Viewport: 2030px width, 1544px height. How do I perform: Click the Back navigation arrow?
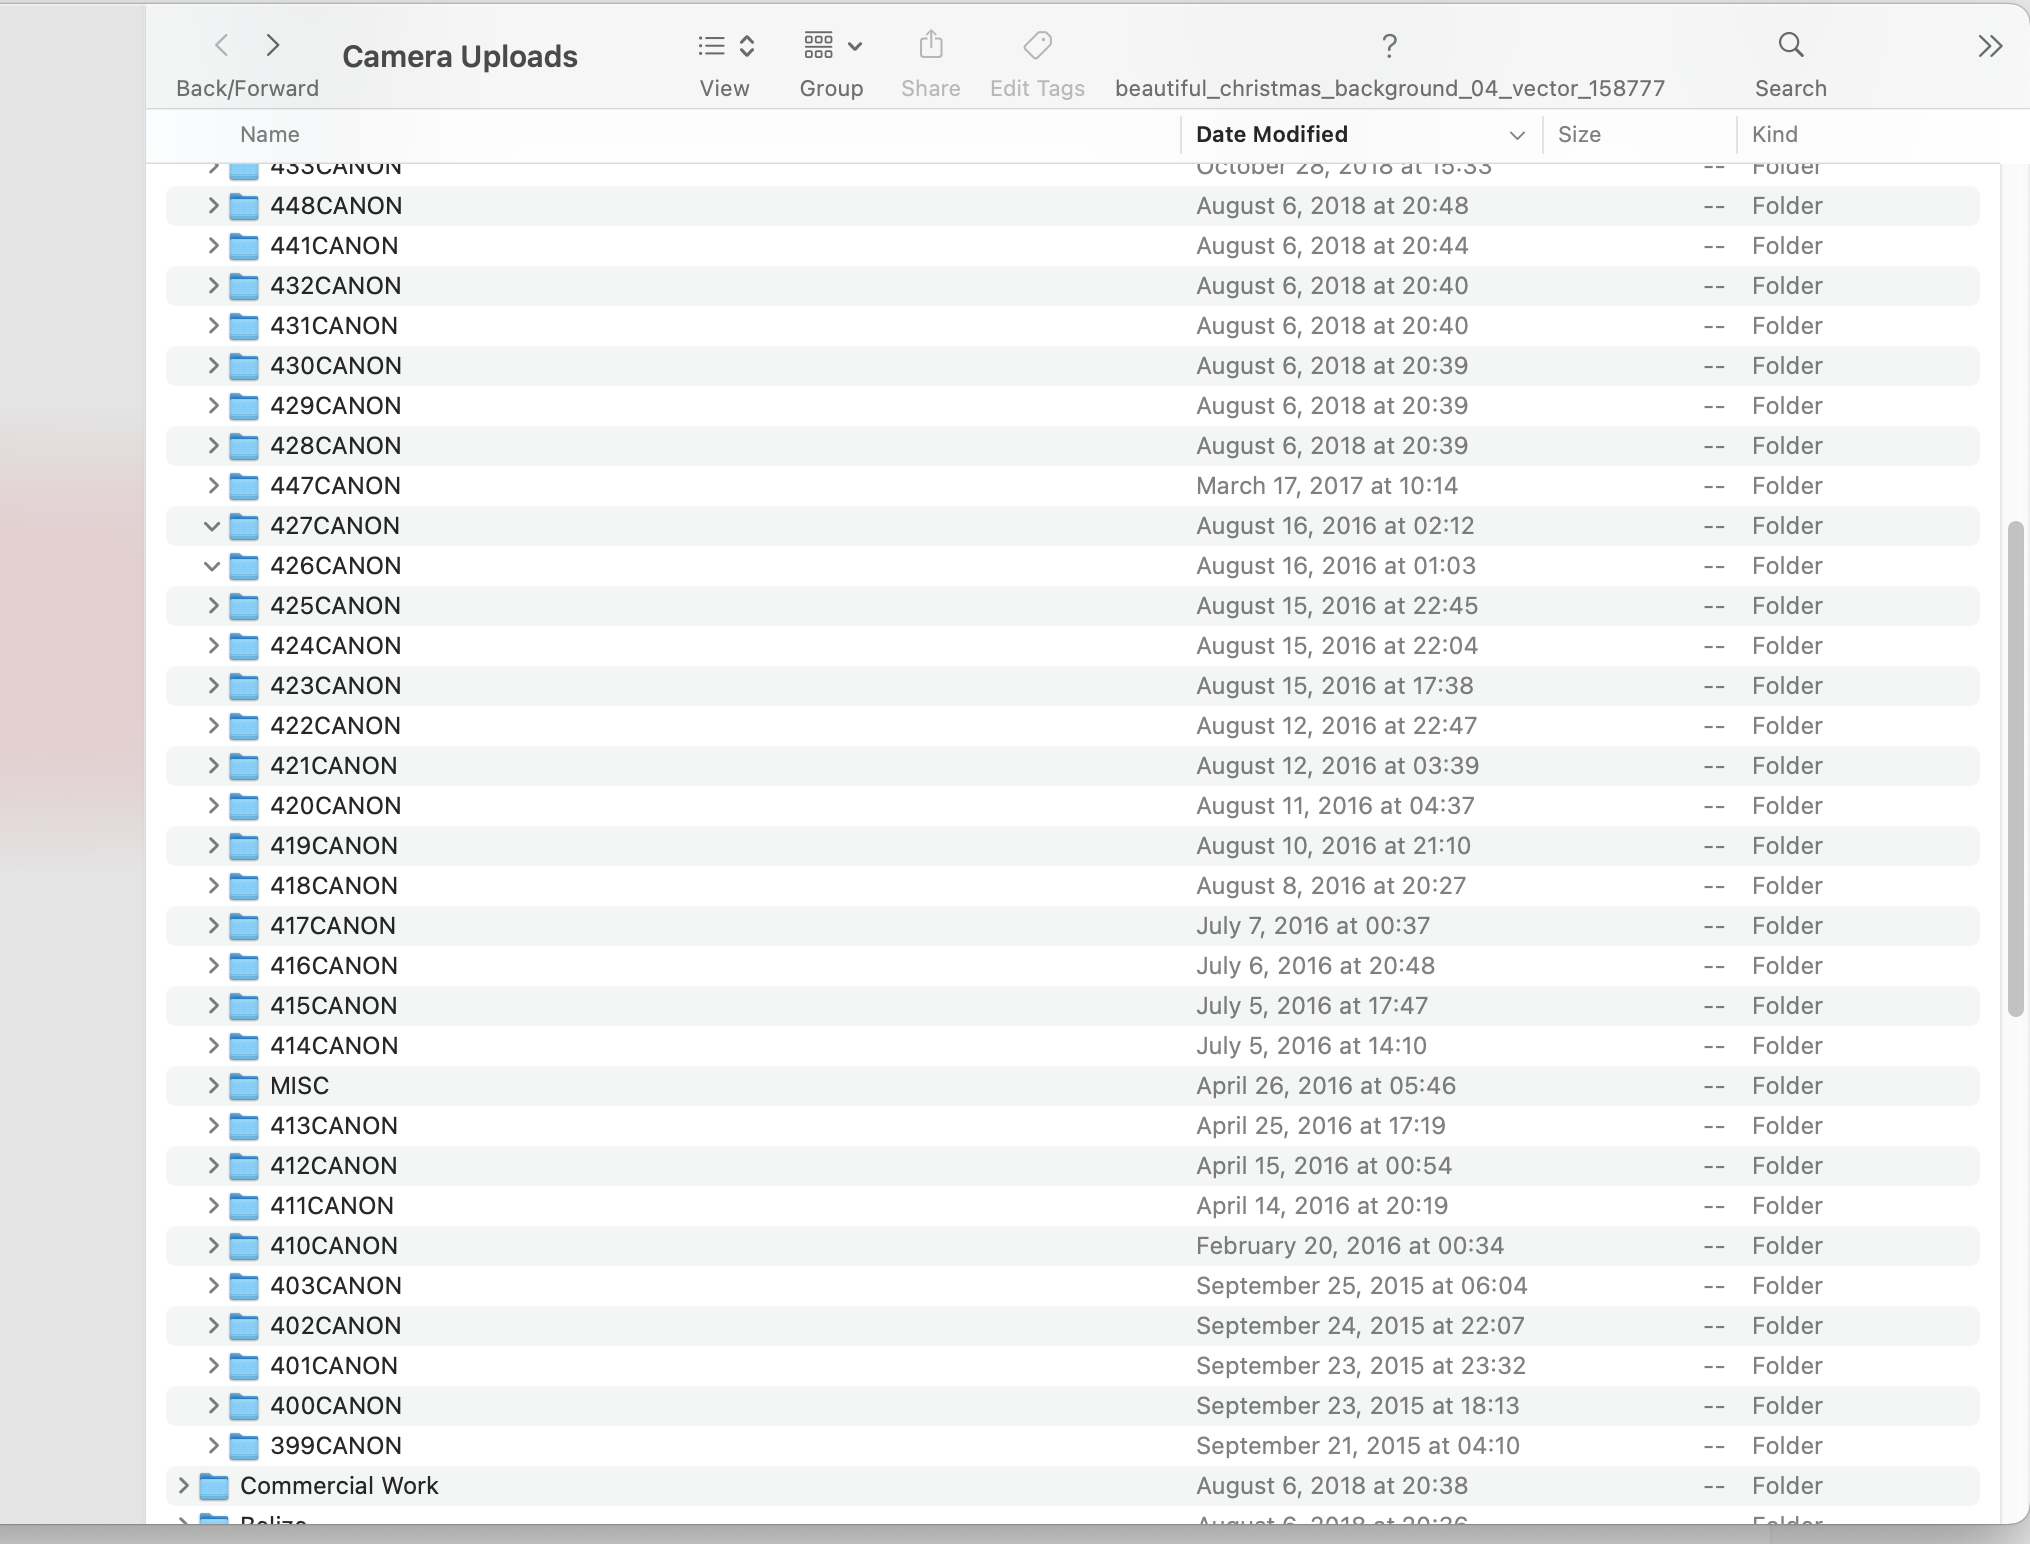pos(222,45)
